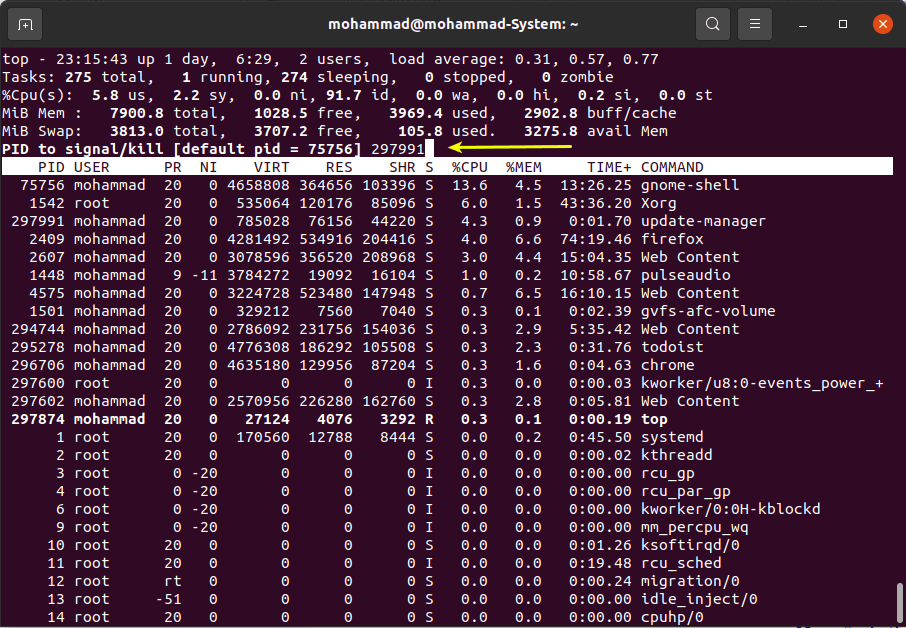Select the chrome process name
Viewport: 906px width, 628px height.
667,365
